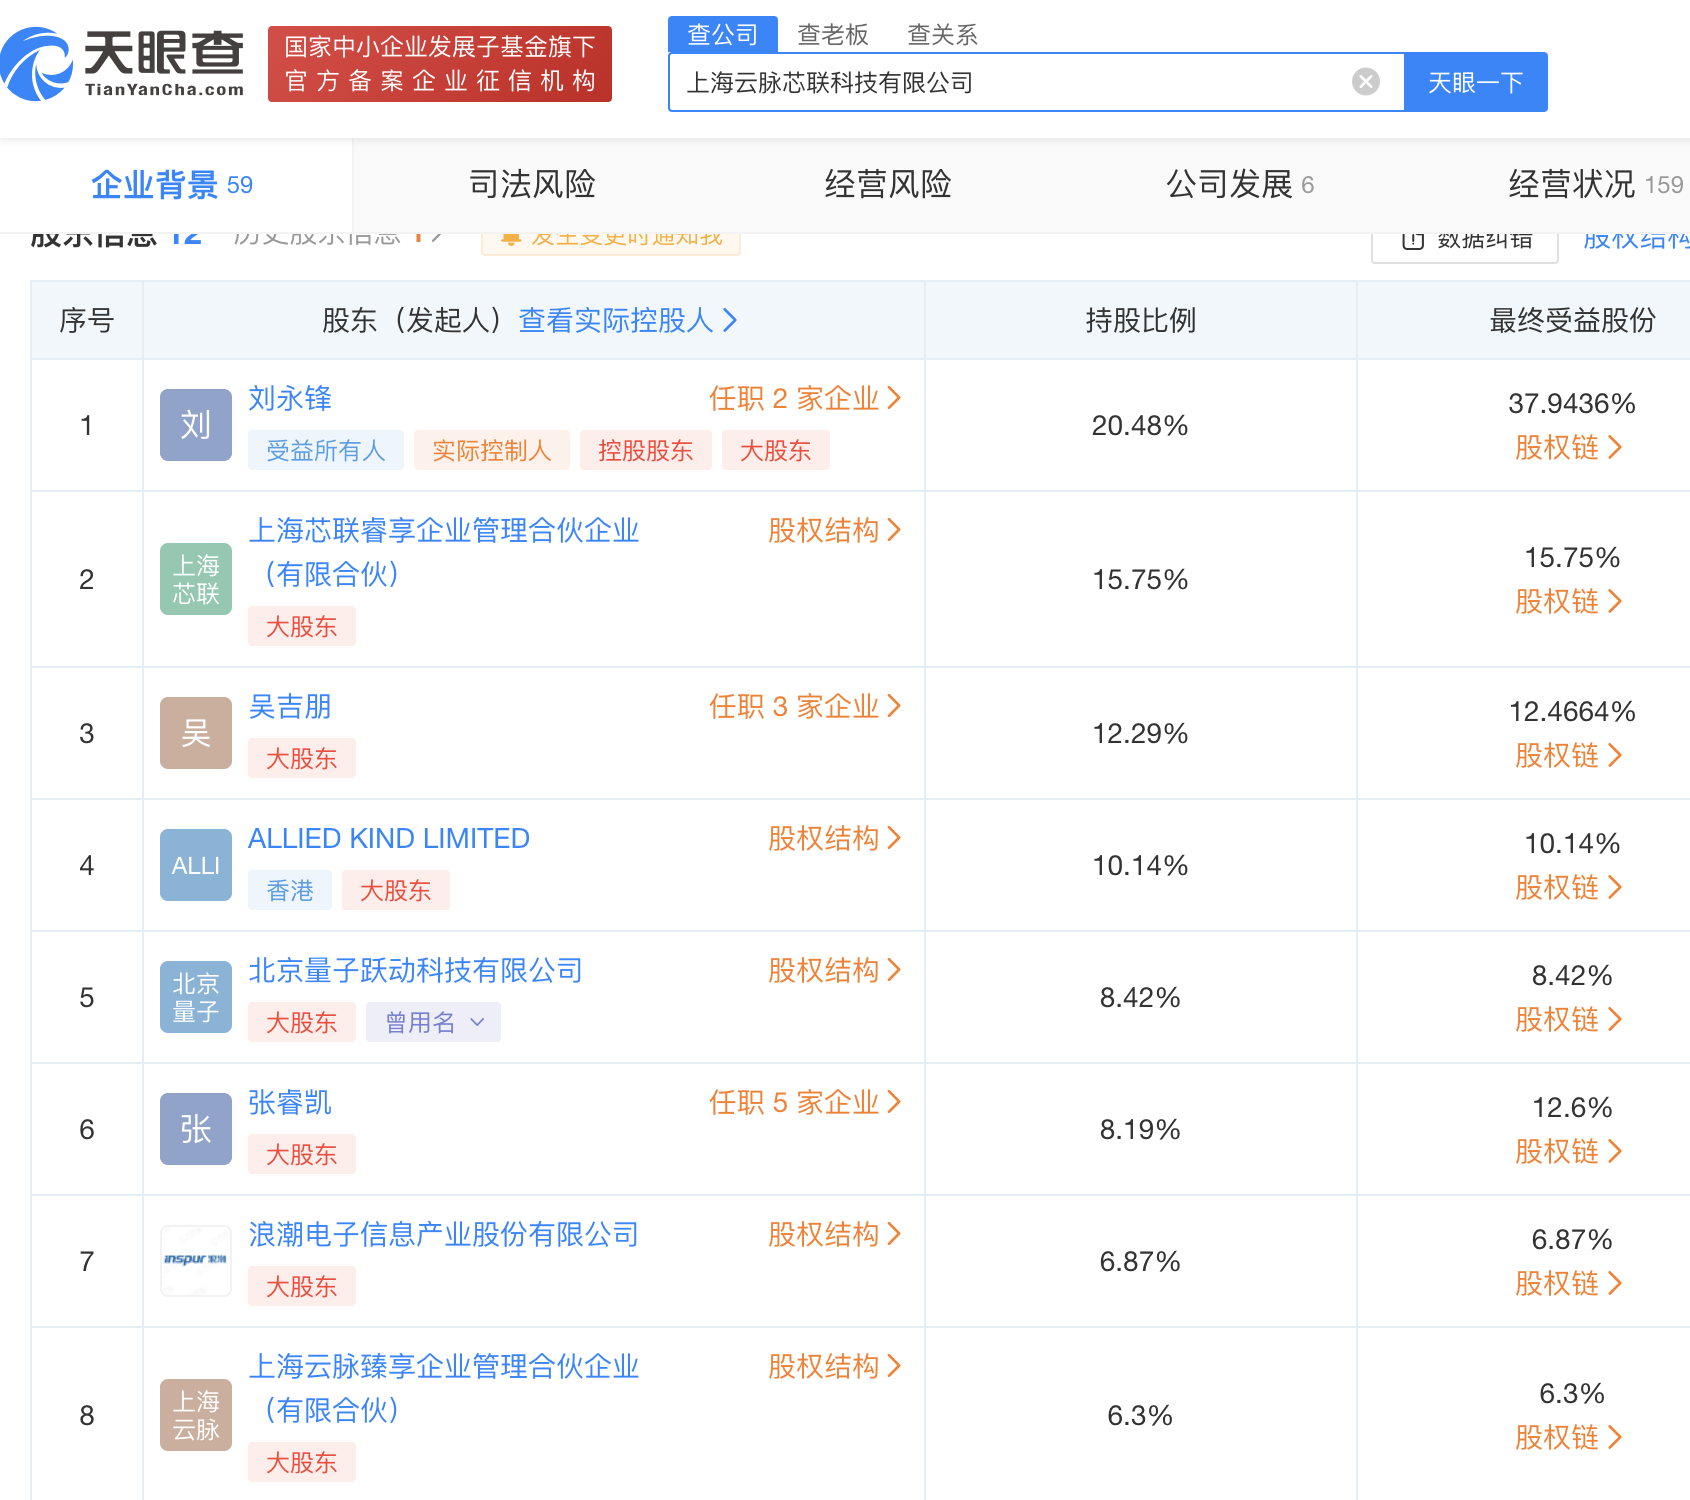The height and width of the screenshot is (1500, 1690).
Task: Open 股权链 under 15.75% final share
Action: tap(1569, 601)
